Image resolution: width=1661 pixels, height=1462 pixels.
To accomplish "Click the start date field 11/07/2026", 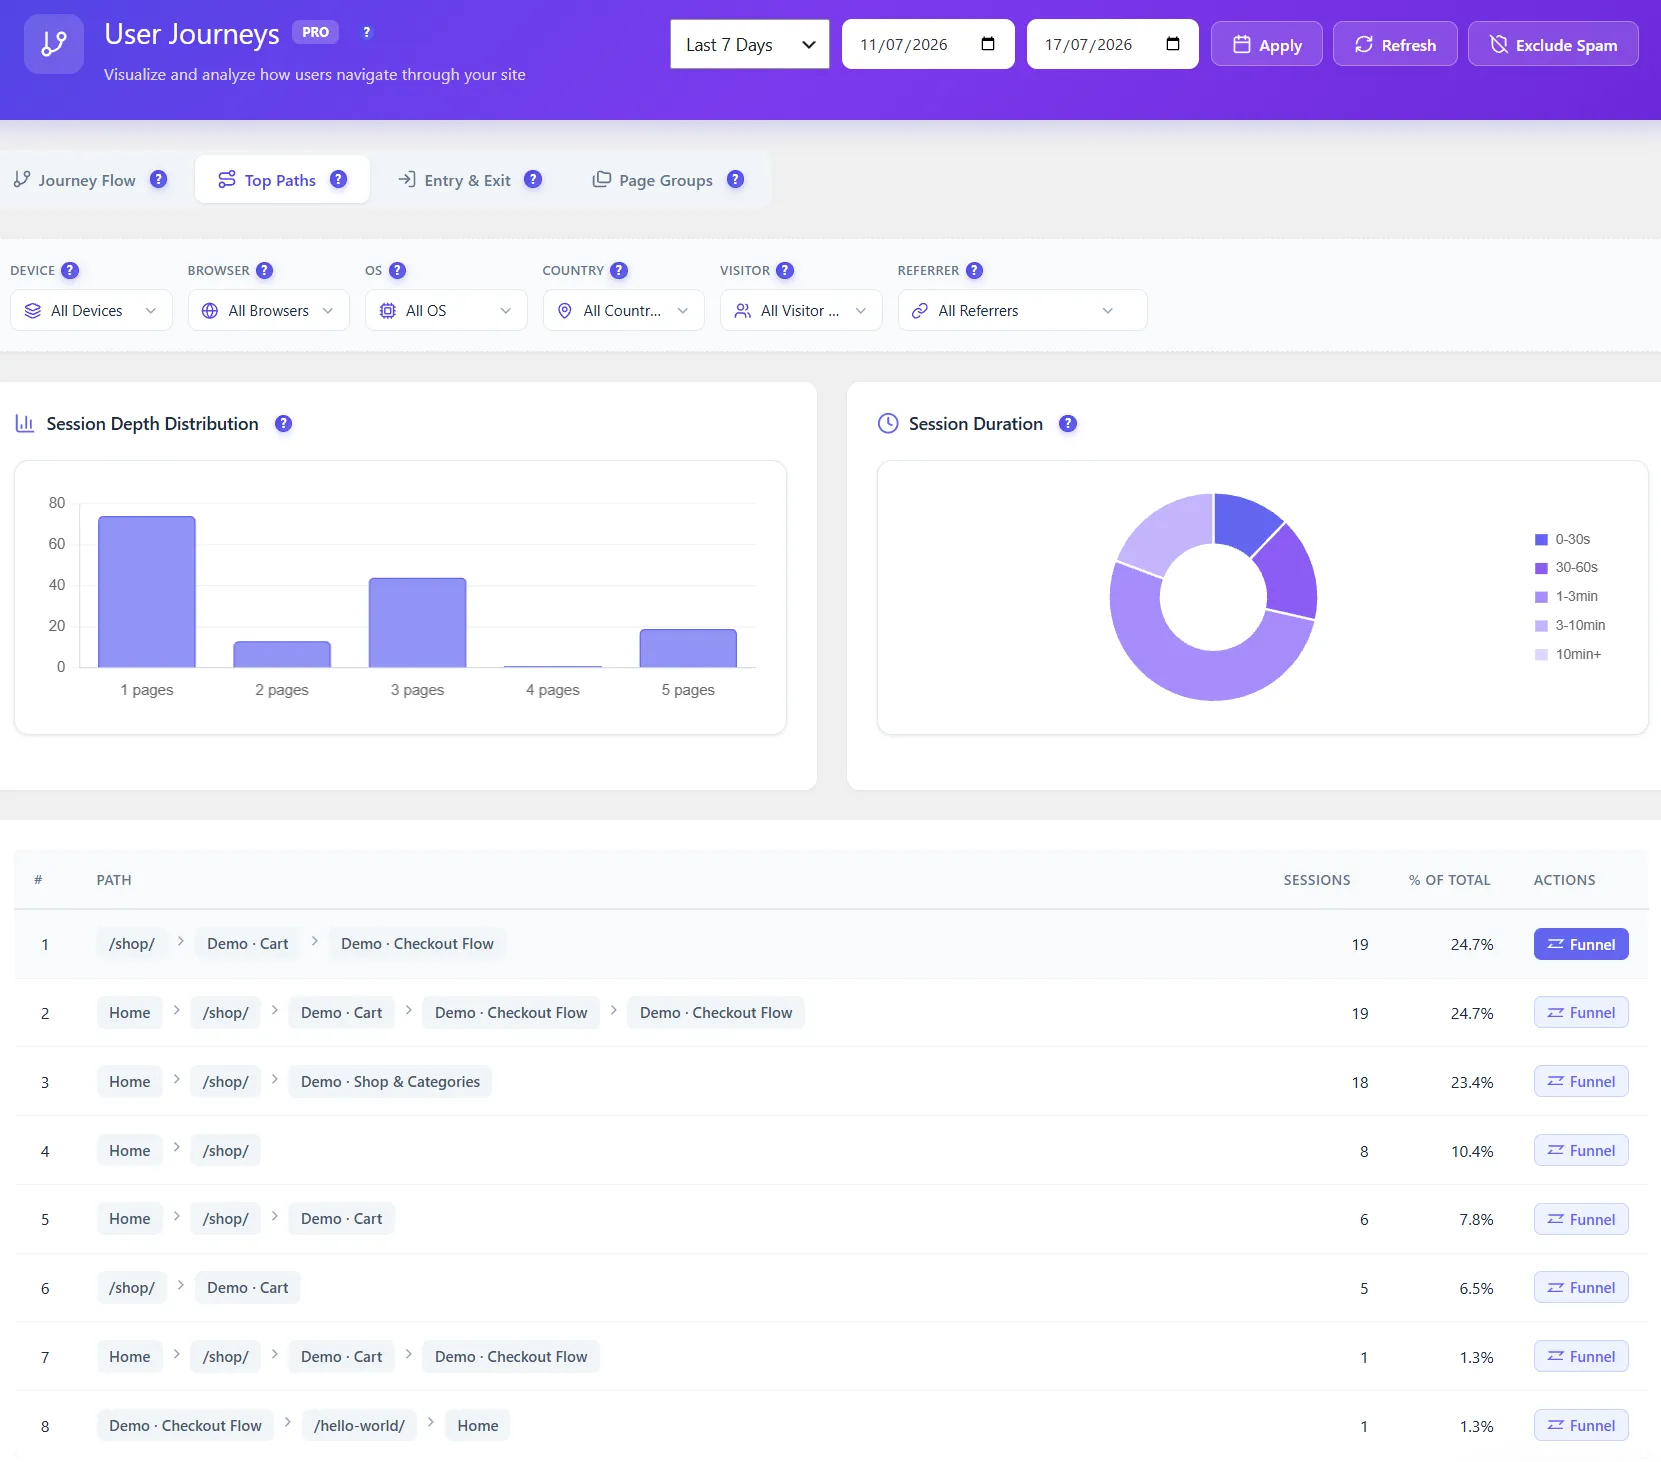I will [928, 44].
